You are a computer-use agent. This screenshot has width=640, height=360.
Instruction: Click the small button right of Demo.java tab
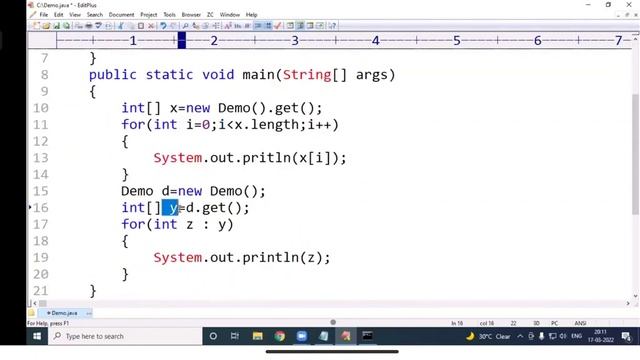[x=89, y=313]
